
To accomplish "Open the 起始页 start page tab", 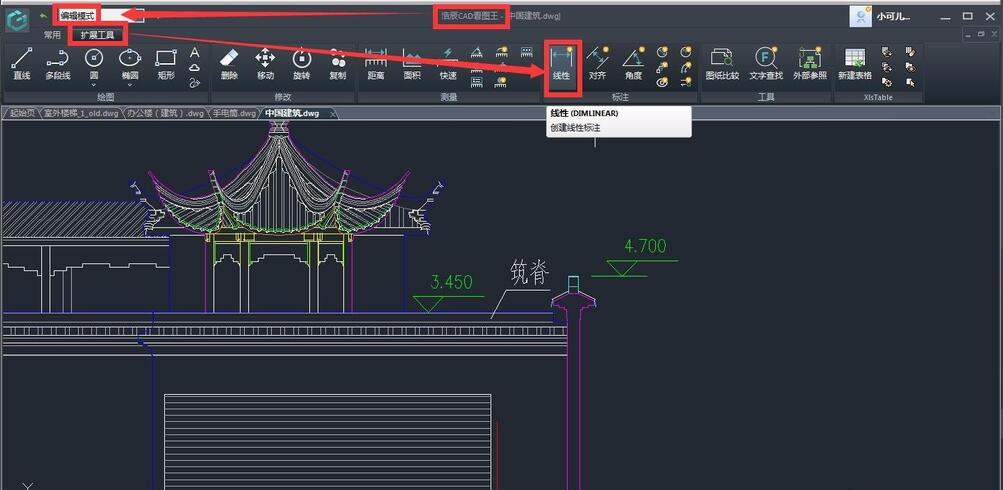I will tap(21, 113).
